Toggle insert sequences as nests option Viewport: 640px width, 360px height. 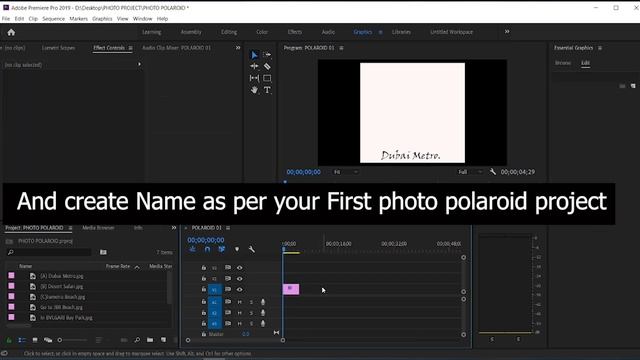point(192,249)
